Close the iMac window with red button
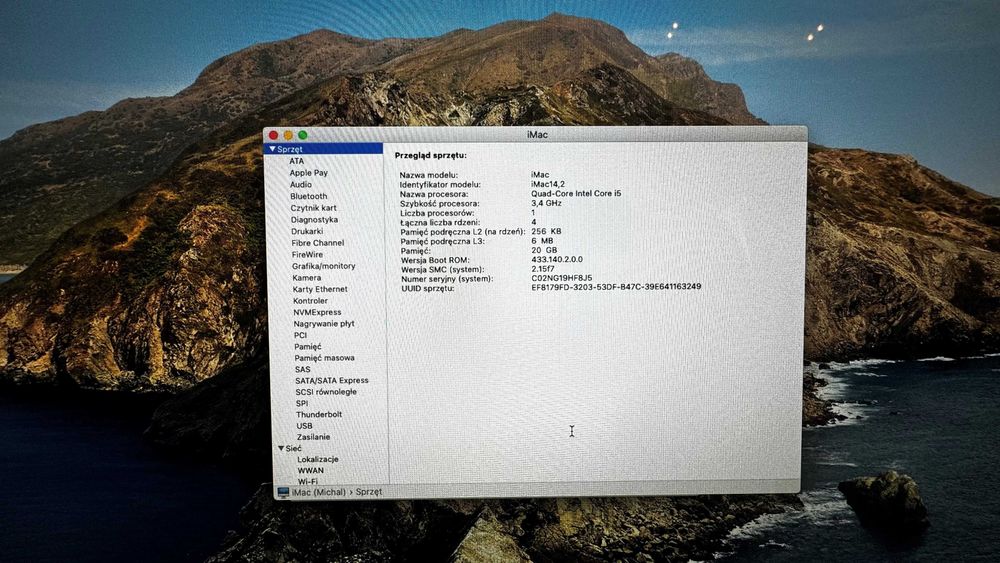 (x=274, y=135)
